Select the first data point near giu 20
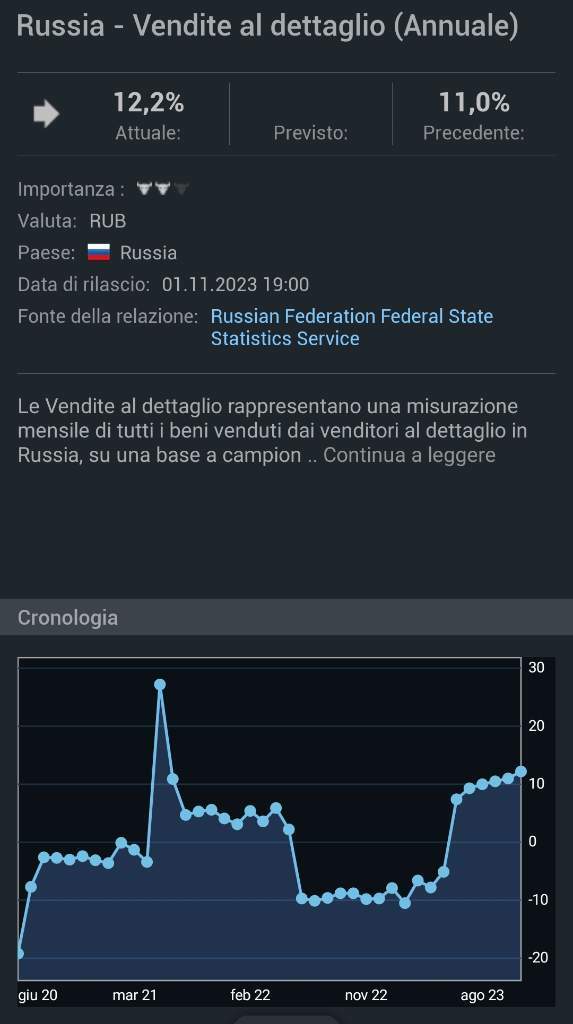This screenshot has width=573, height=1024. (19, 953)
